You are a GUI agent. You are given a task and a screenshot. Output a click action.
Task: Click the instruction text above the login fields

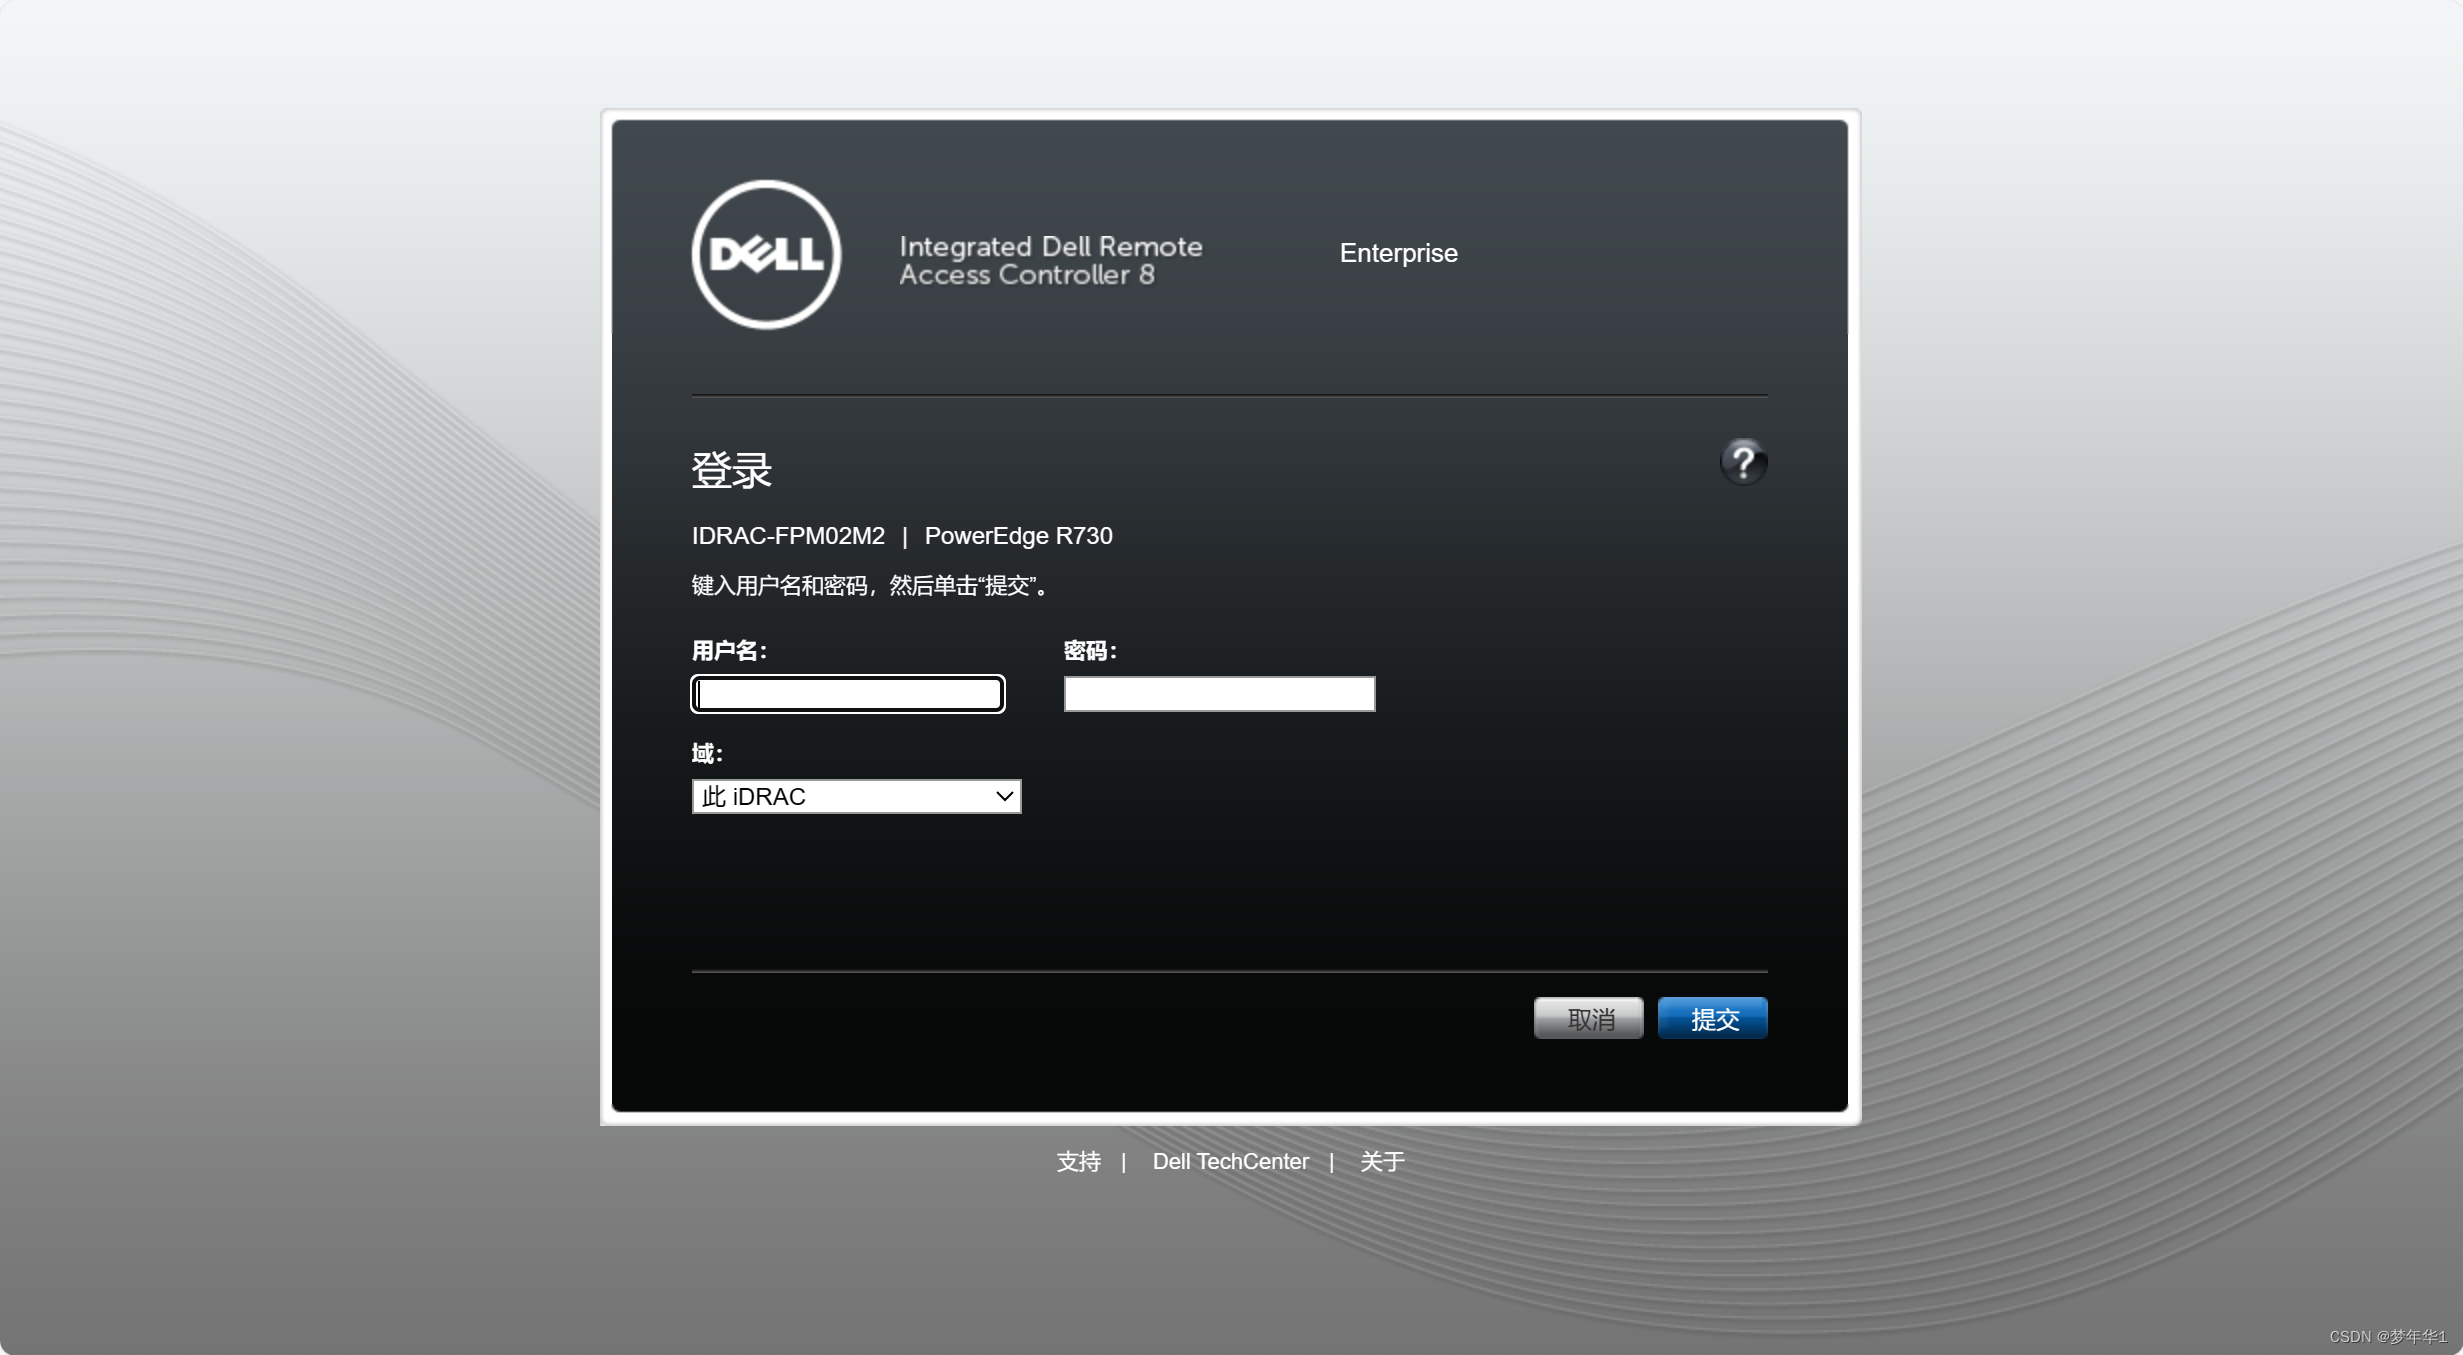coord(868,586)
